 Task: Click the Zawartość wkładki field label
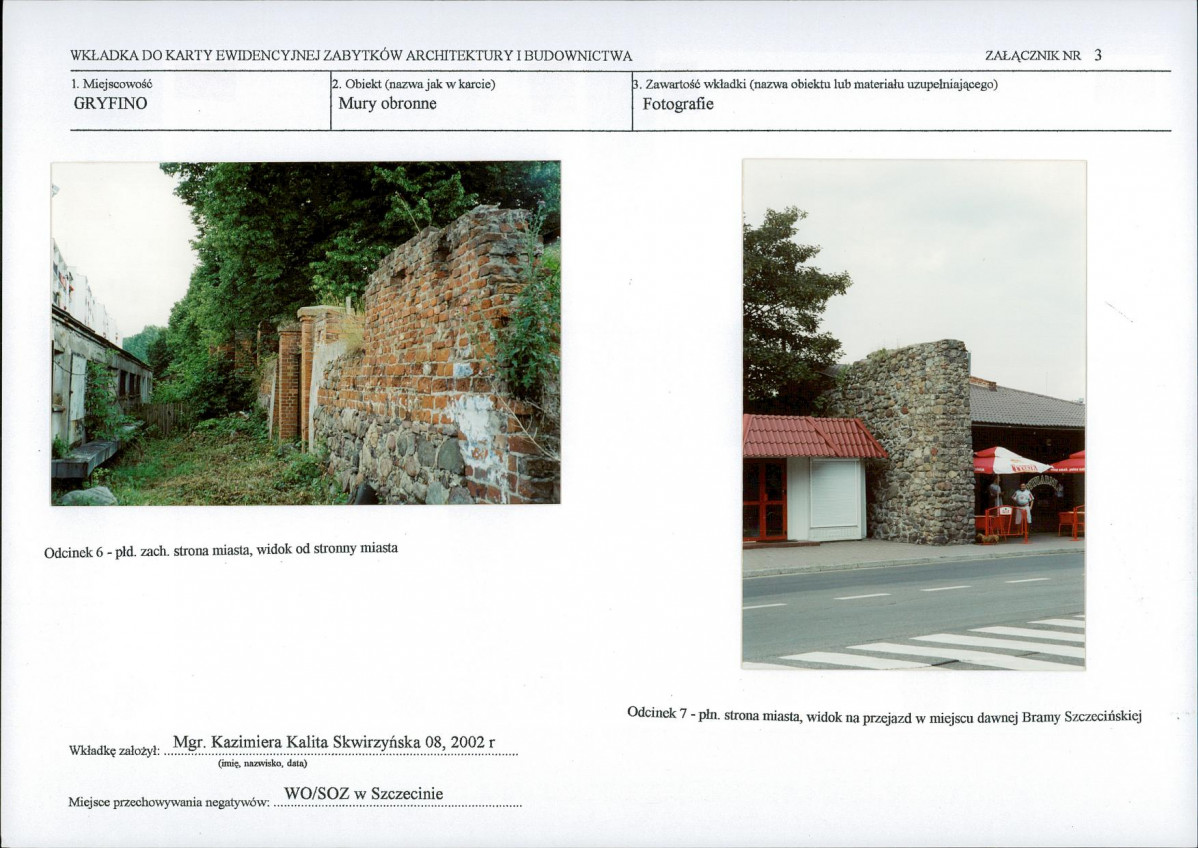[x=816, y=84]
